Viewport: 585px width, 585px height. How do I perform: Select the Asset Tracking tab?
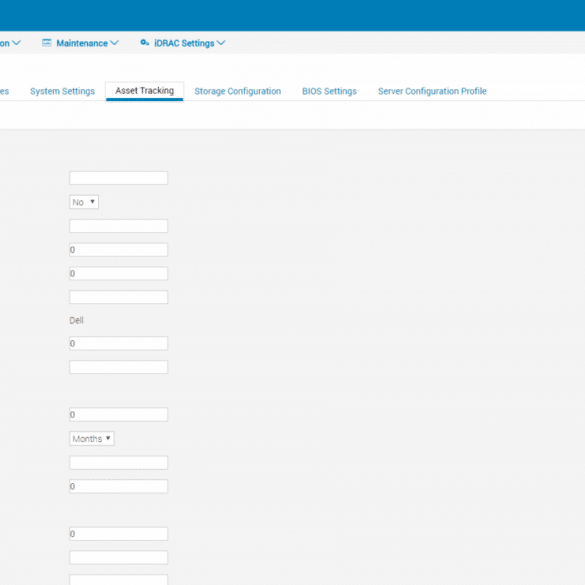(x=144, y=91)
